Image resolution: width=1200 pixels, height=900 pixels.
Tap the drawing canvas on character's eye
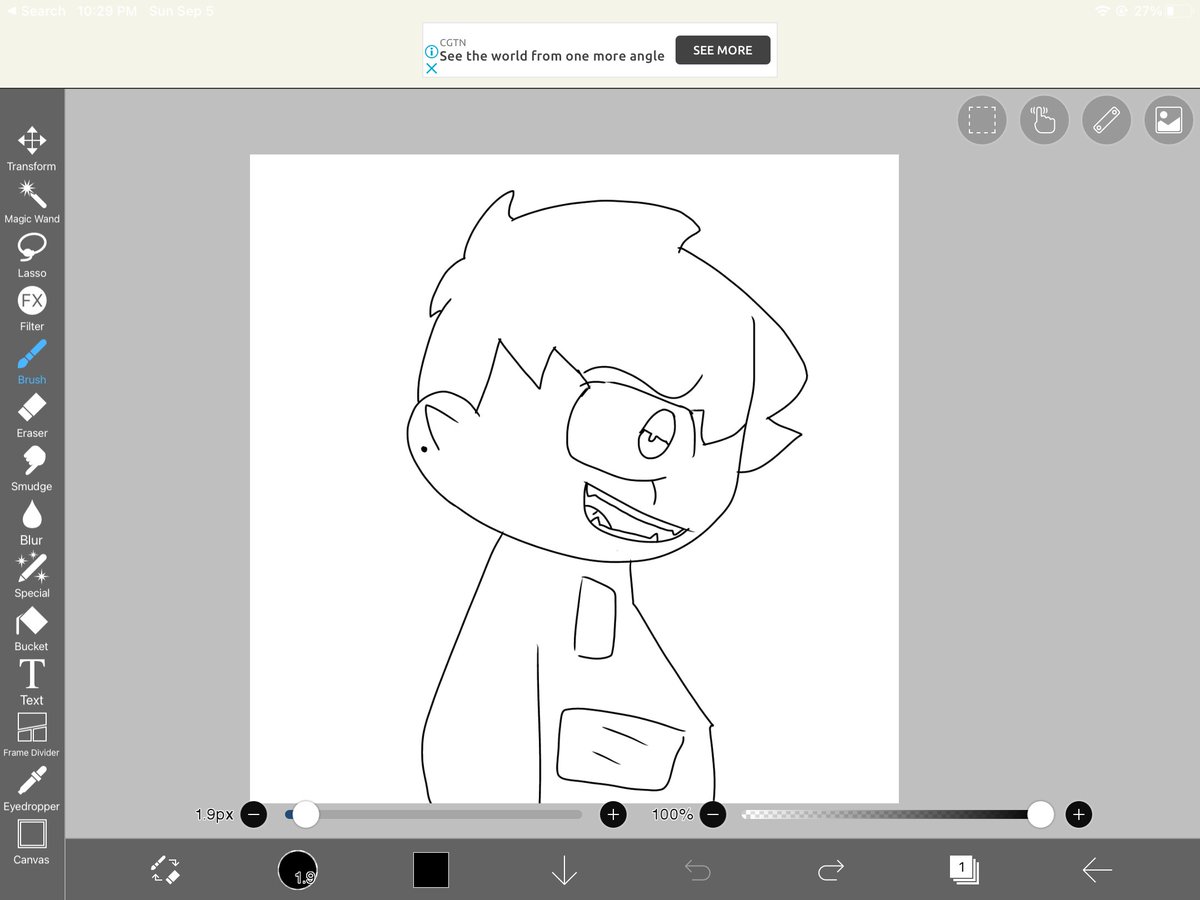(x=657, y=434)
